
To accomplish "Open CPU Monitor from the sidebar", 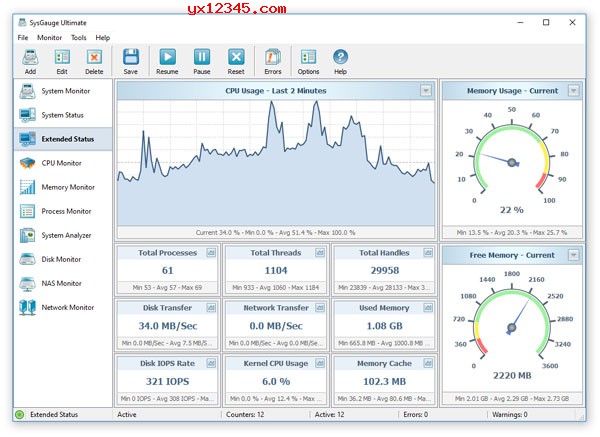I will point(63,163).
